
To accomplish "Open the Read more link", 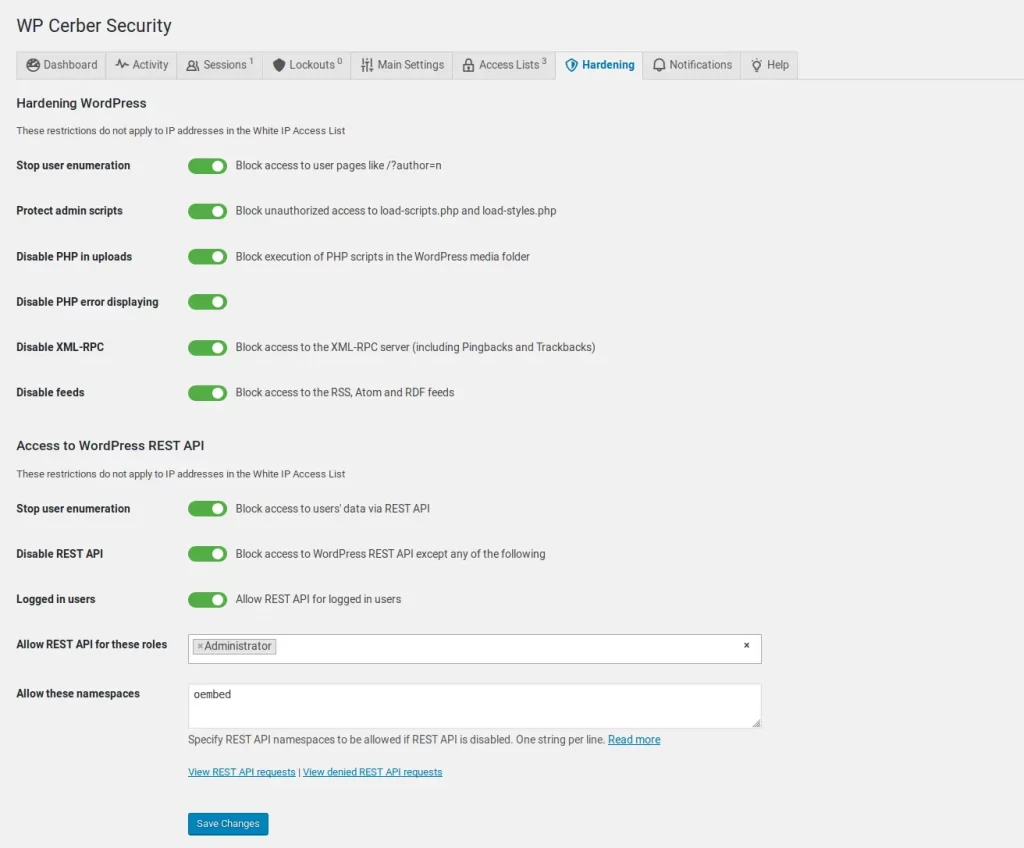I will click(x=634, y=740).
